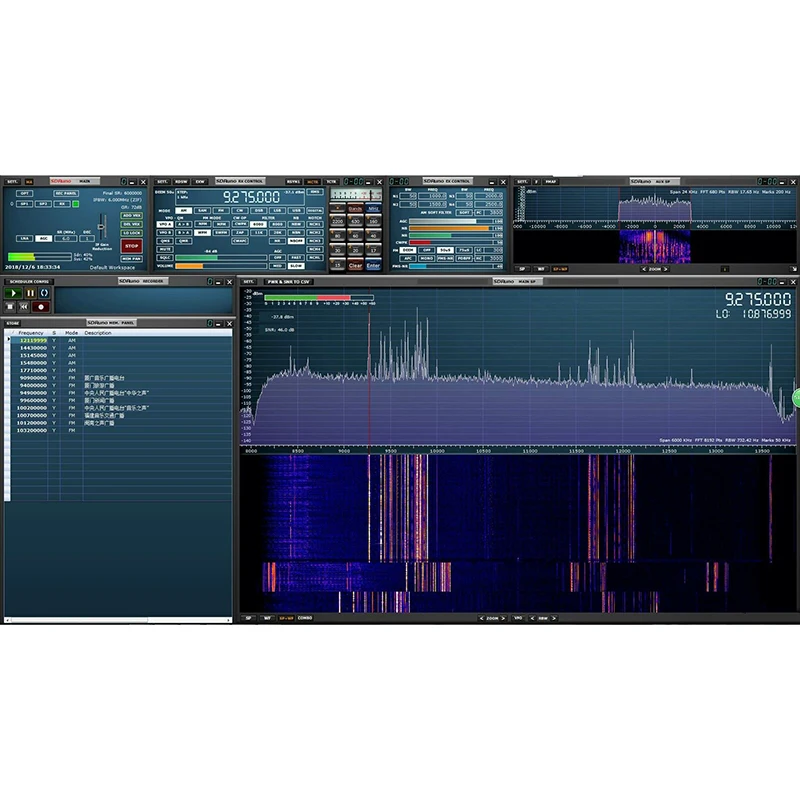Select the 17 band key
Viewport: 800px width, 800px height.
click(x=373, y=251)
